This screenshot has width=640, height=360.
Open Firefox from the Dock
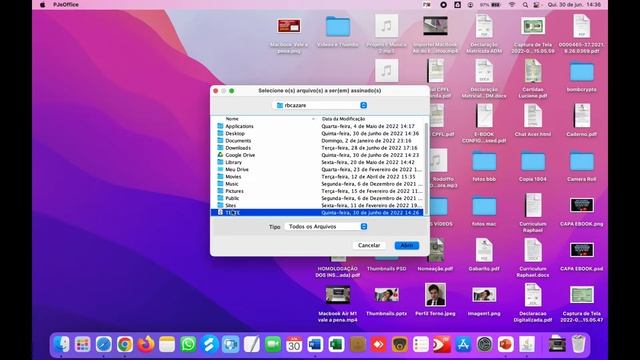tap(146, 344)
